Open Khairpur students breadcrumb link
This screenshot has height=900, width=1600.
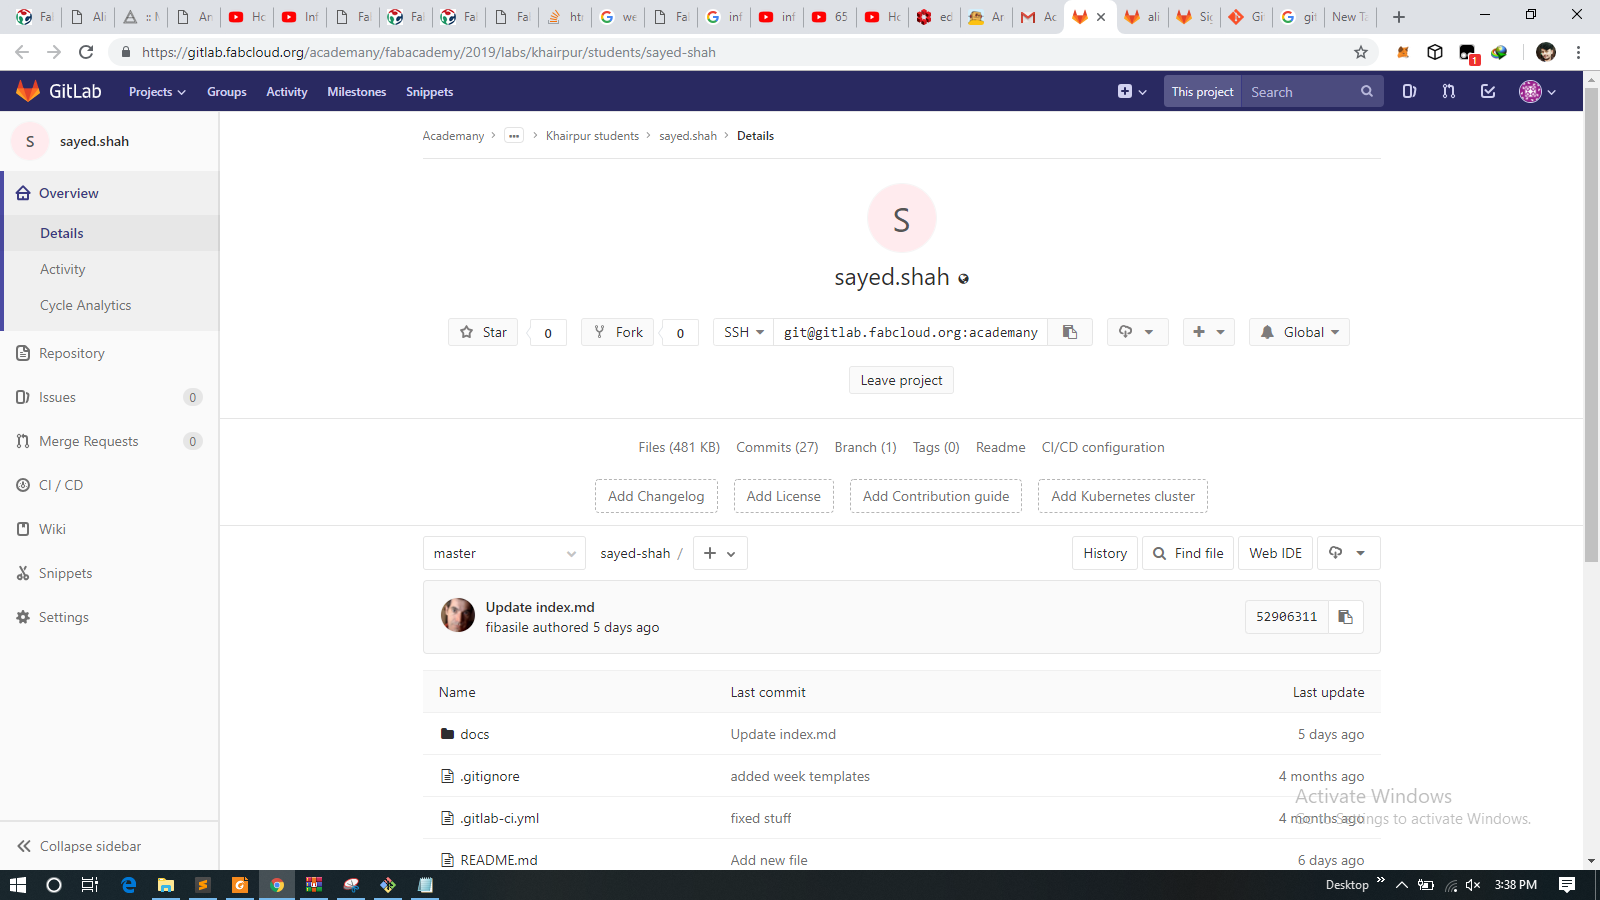coord(592,136)
